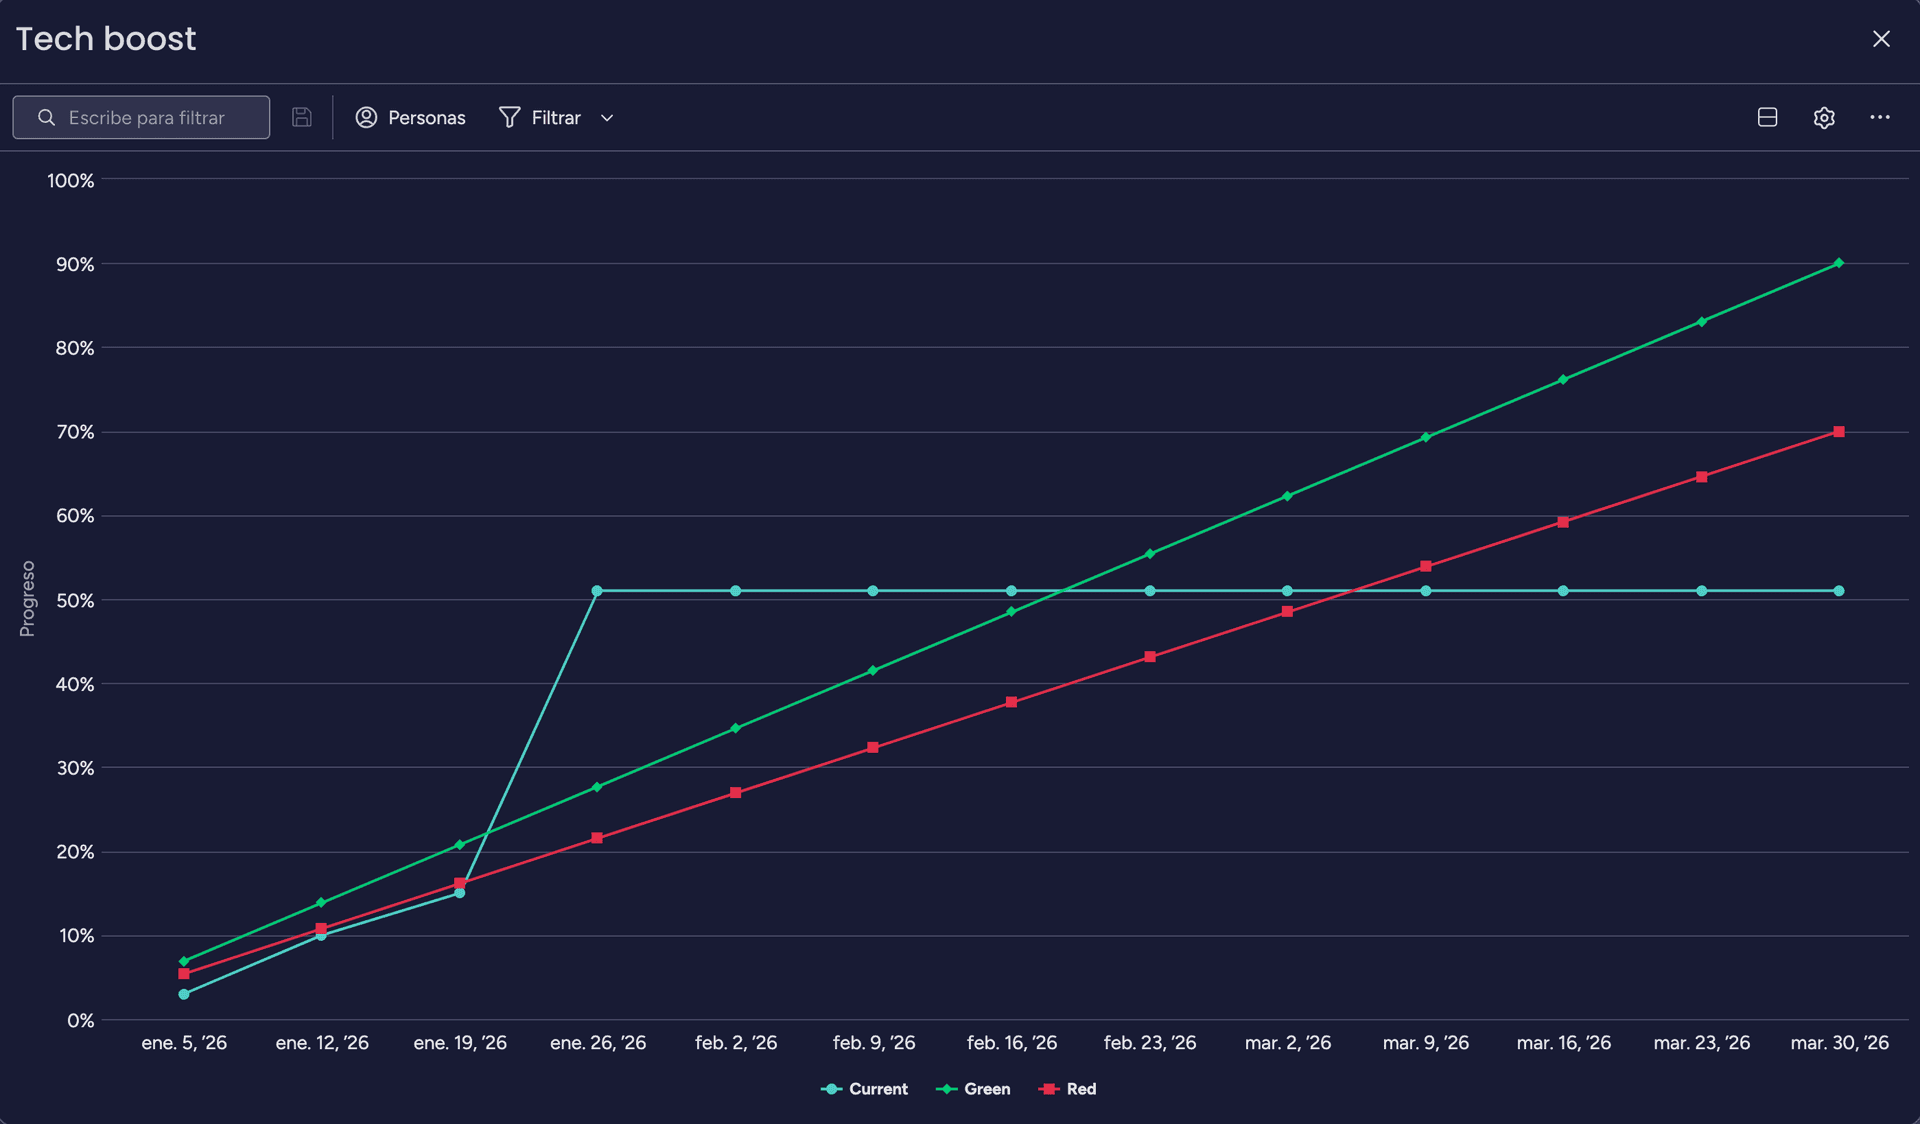Click Red data point at mar. 30
Screen dimensions: 1920x1124
coord(1838,432)
